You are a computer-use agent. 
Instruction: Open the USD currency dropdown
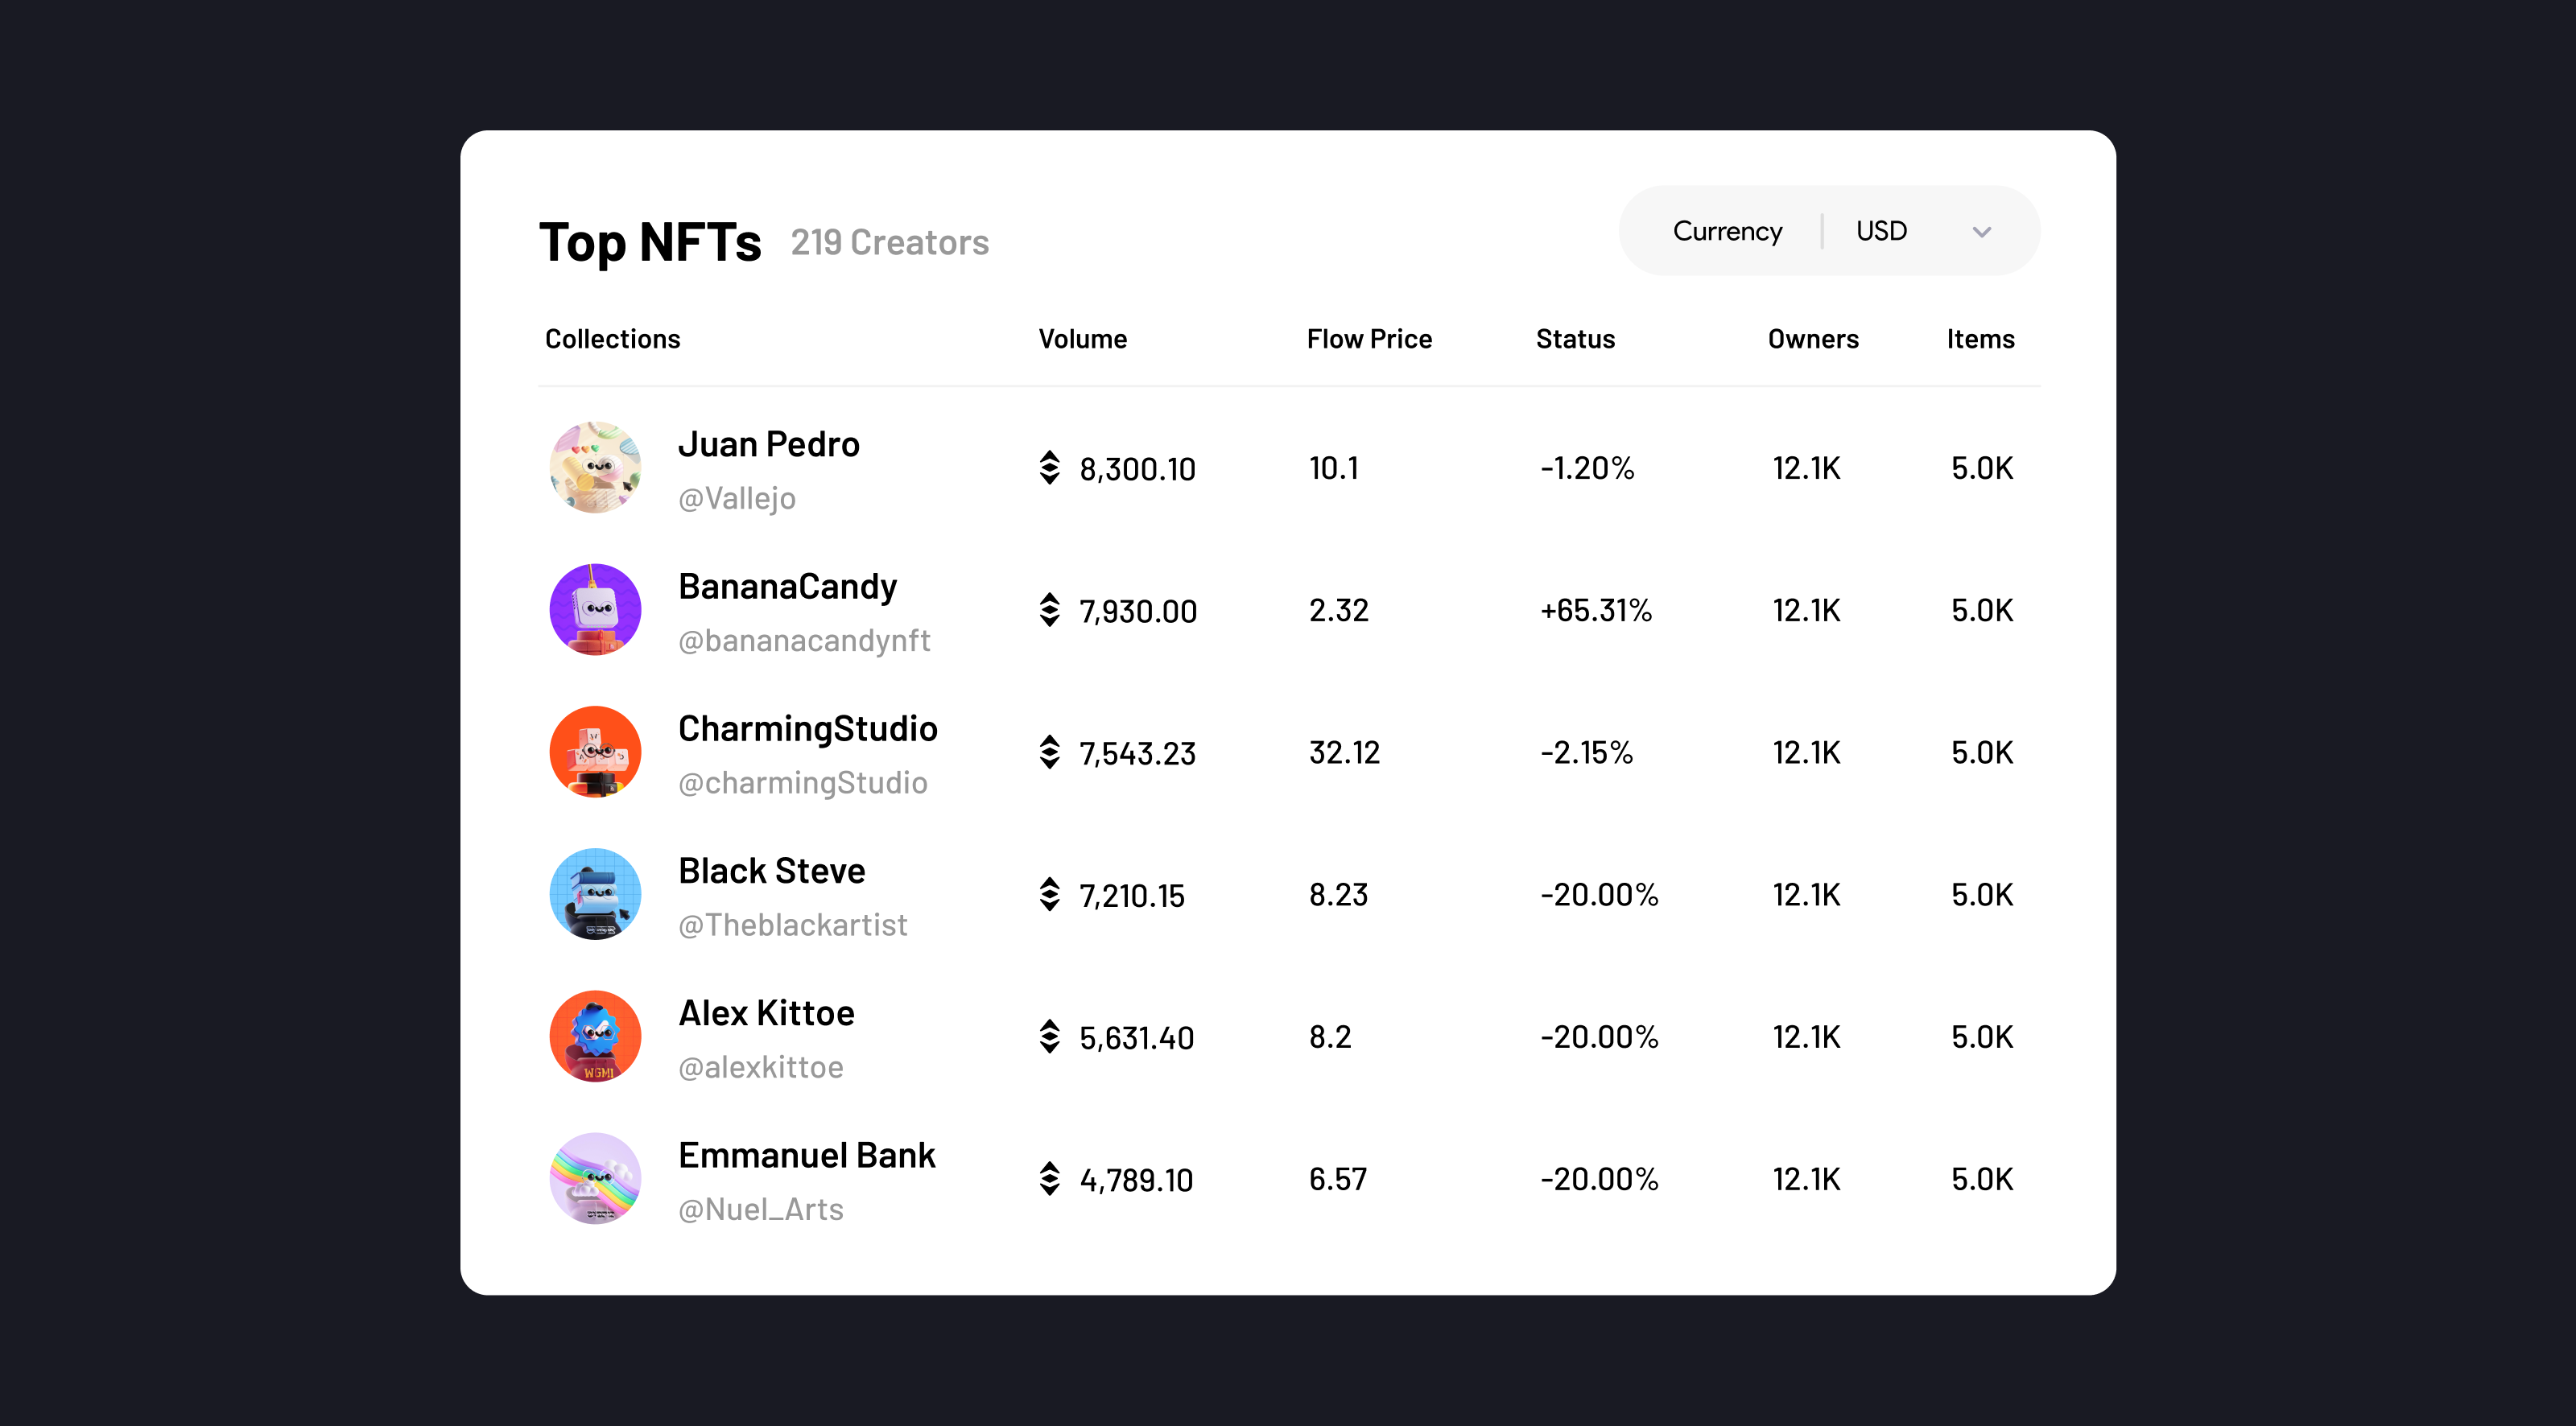point(1881,230)
